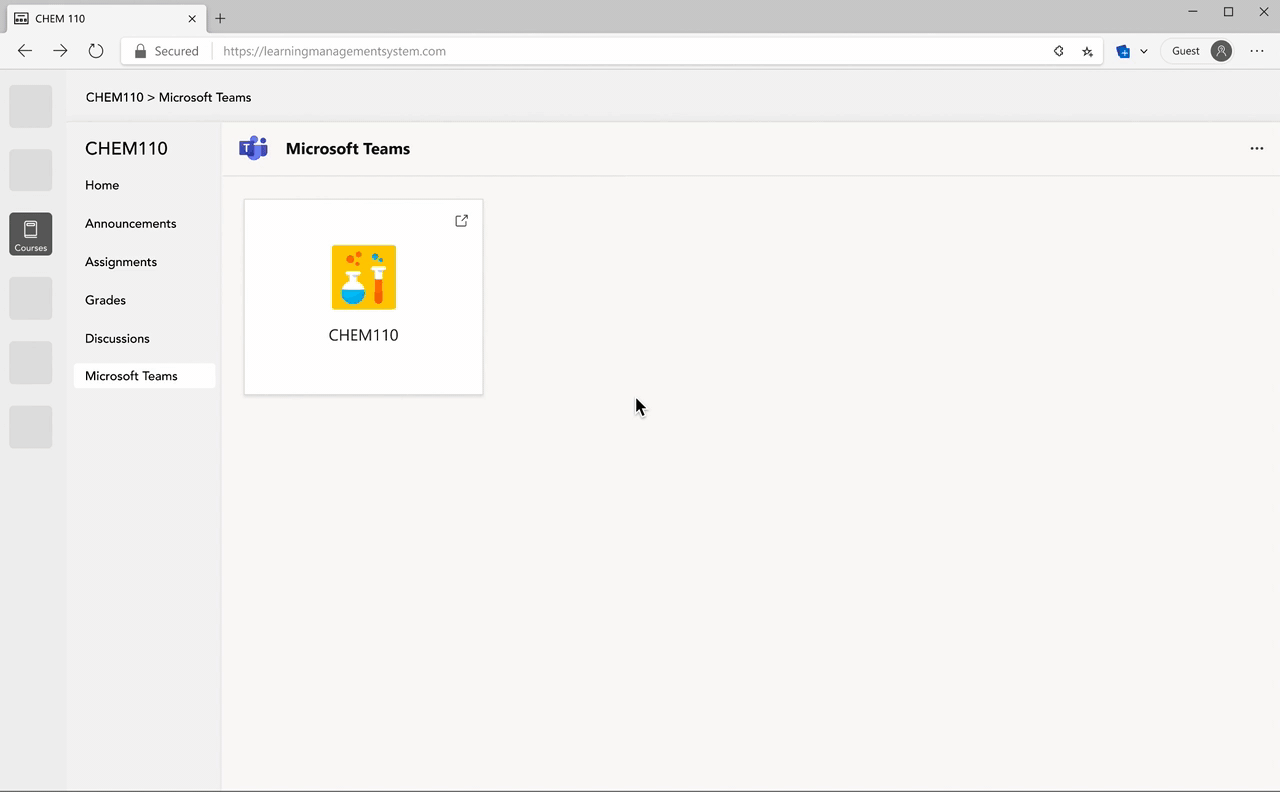Open Discussions in the course navigation
Image resolution: width=1280 pixels, height=792 pixels.
click(117, 338)
